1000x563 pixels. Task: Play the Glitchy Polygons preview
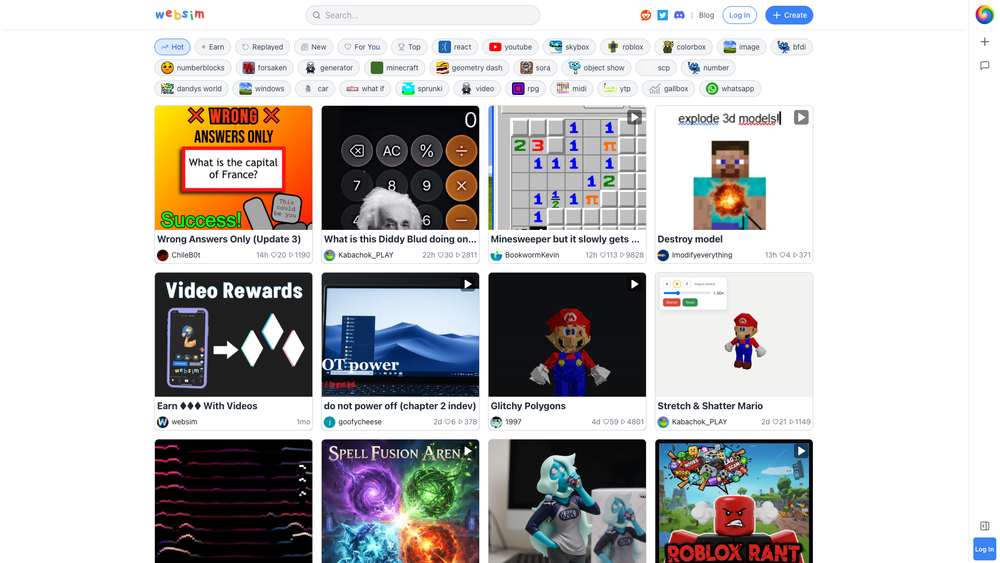pyautogui.click(x=634, y=284)
